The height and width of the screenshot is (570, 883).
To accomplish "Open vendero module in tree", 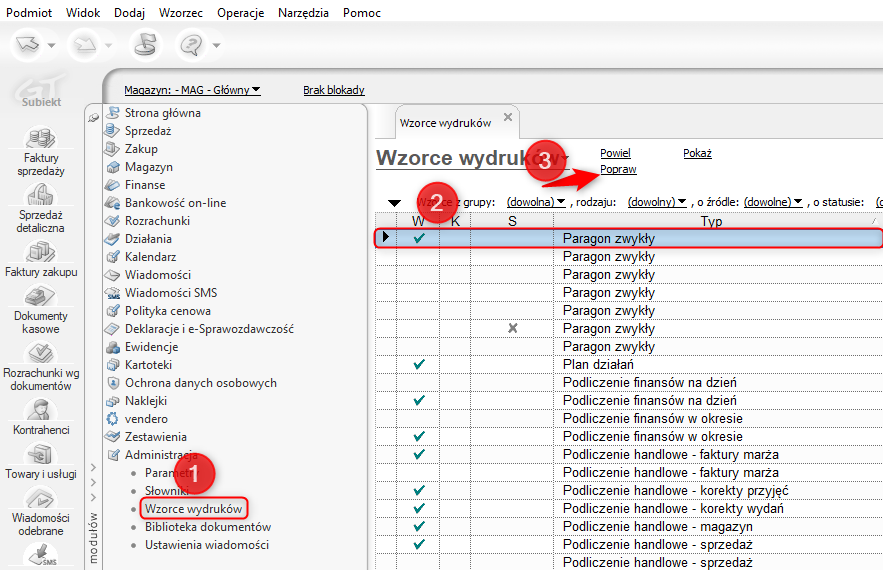I will (x=146, y=419).
